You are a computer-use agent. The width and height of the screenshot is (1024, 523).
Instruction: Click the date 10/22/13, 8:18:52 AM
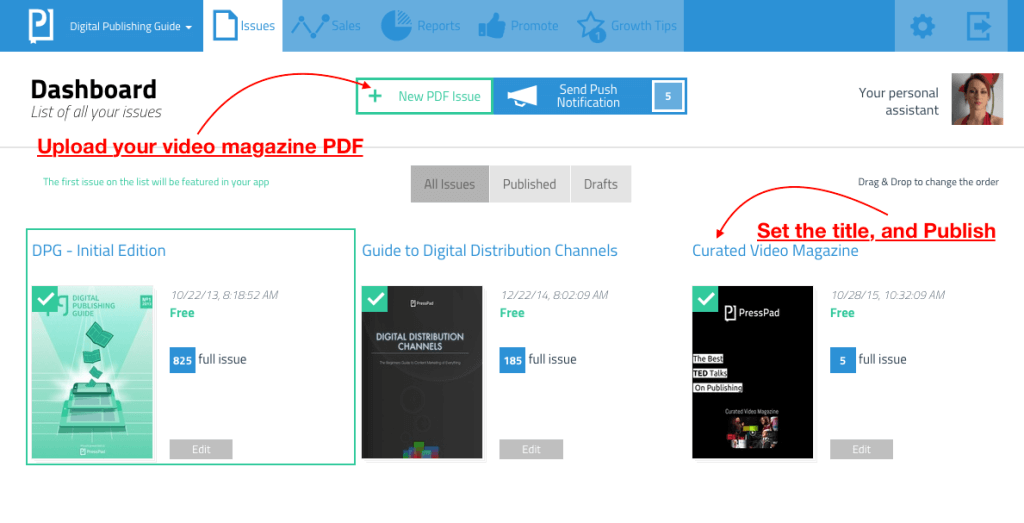coord(224,295)
